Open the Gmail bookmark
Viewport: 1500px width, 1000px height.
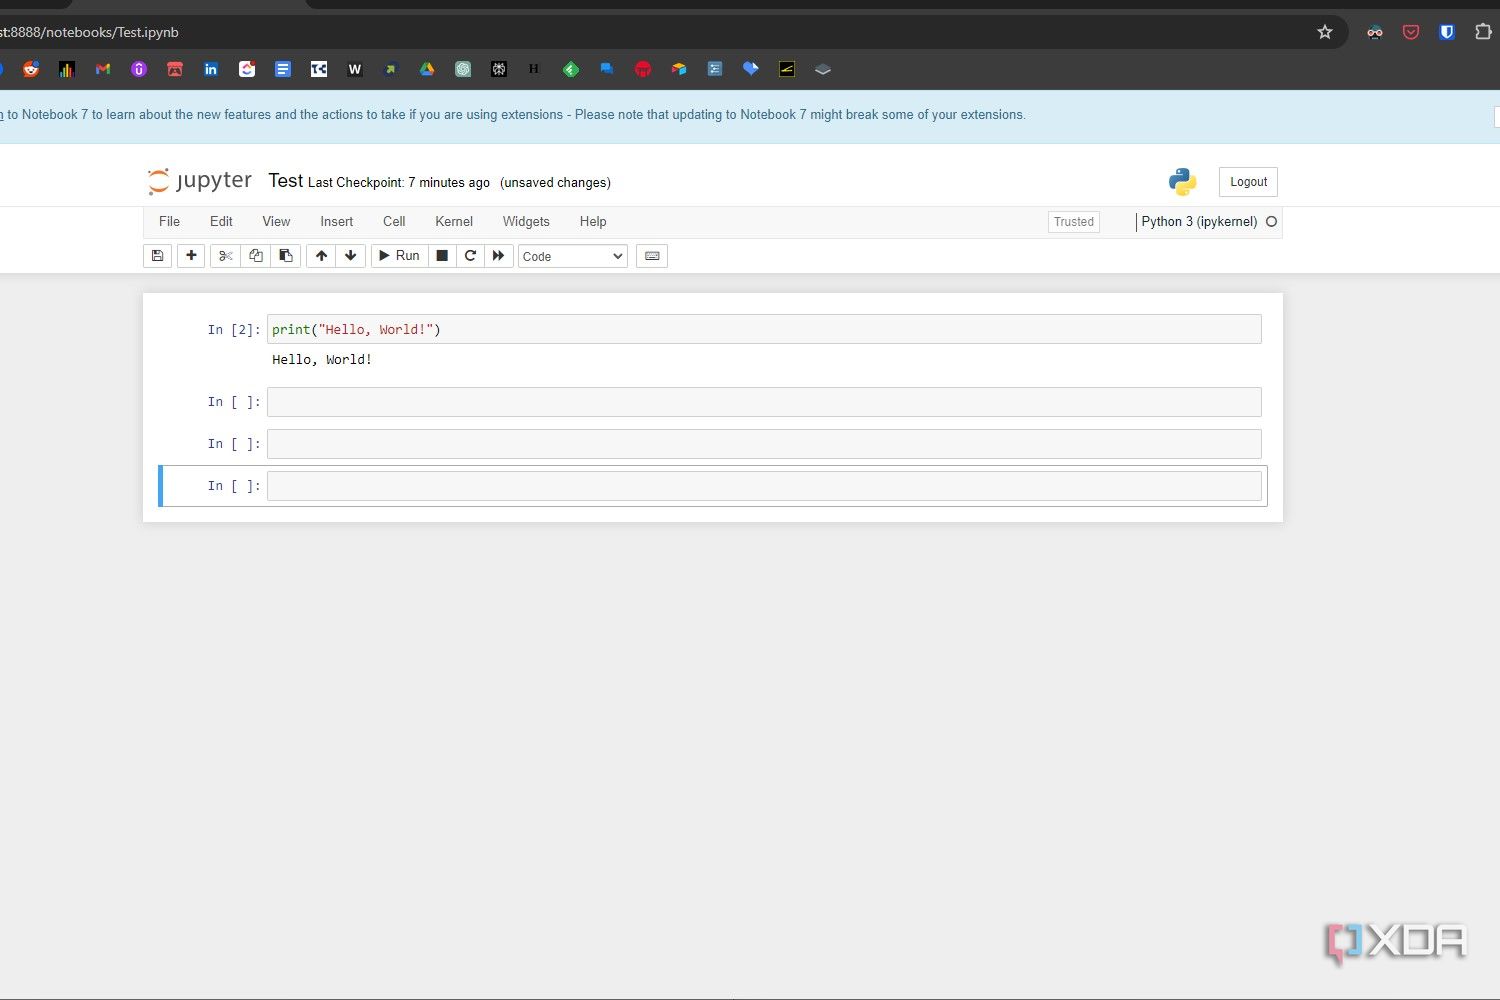(103, 69)
